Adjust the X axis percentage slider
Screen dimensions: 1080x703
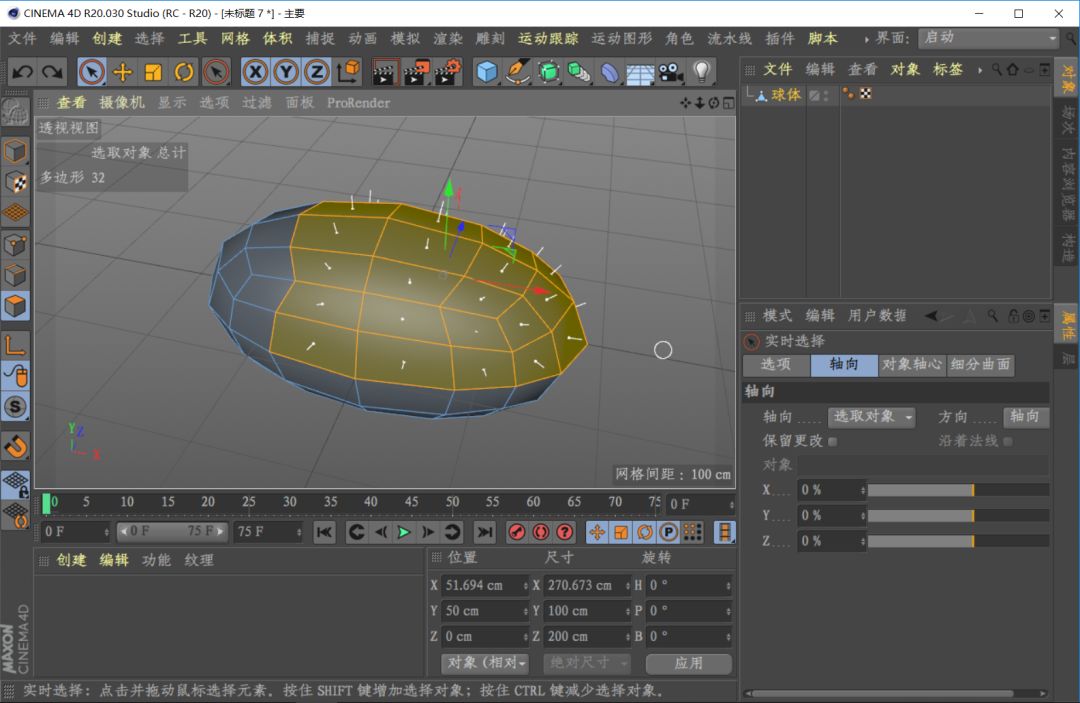pos(958,490)
